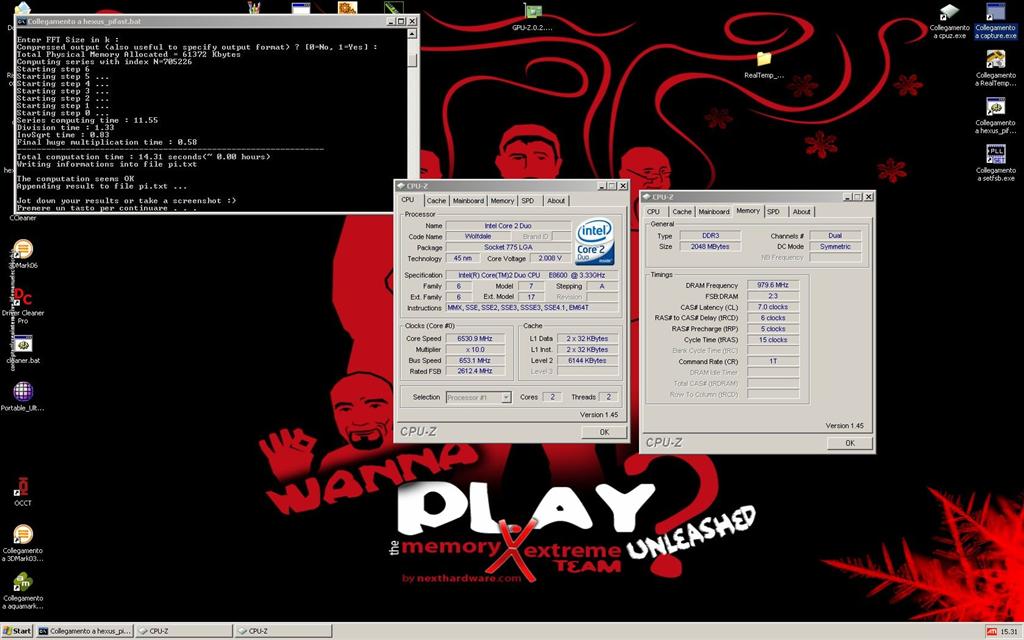Open the GPU-Z desktop icon
Screen dimensions: 1024x640
[532, 18]
